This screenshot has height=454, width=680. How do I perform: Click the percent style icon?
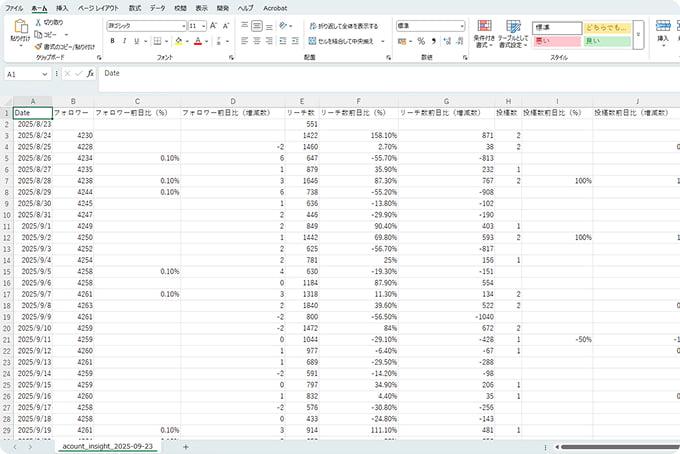coord(421,41)
